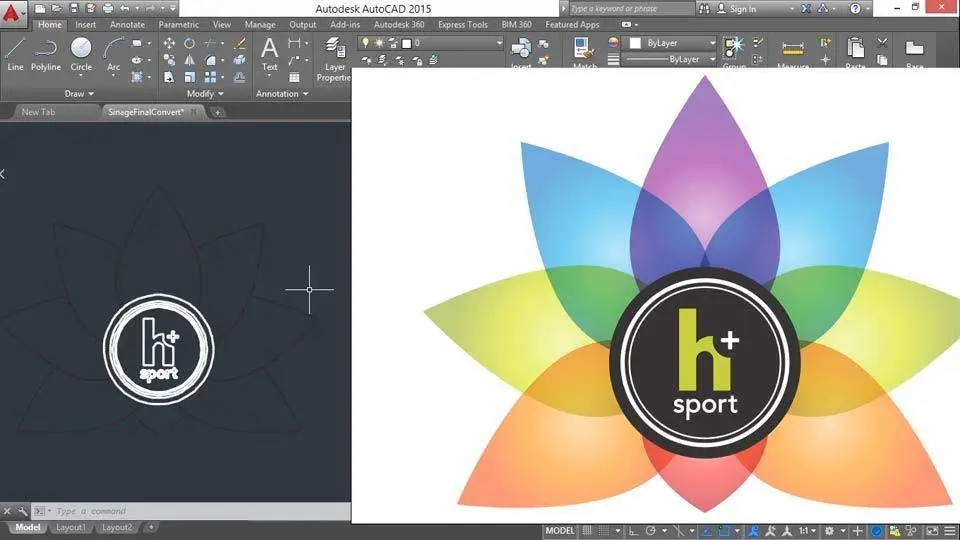
Task: Open the New Tab file tab
Action: [39, 112]
